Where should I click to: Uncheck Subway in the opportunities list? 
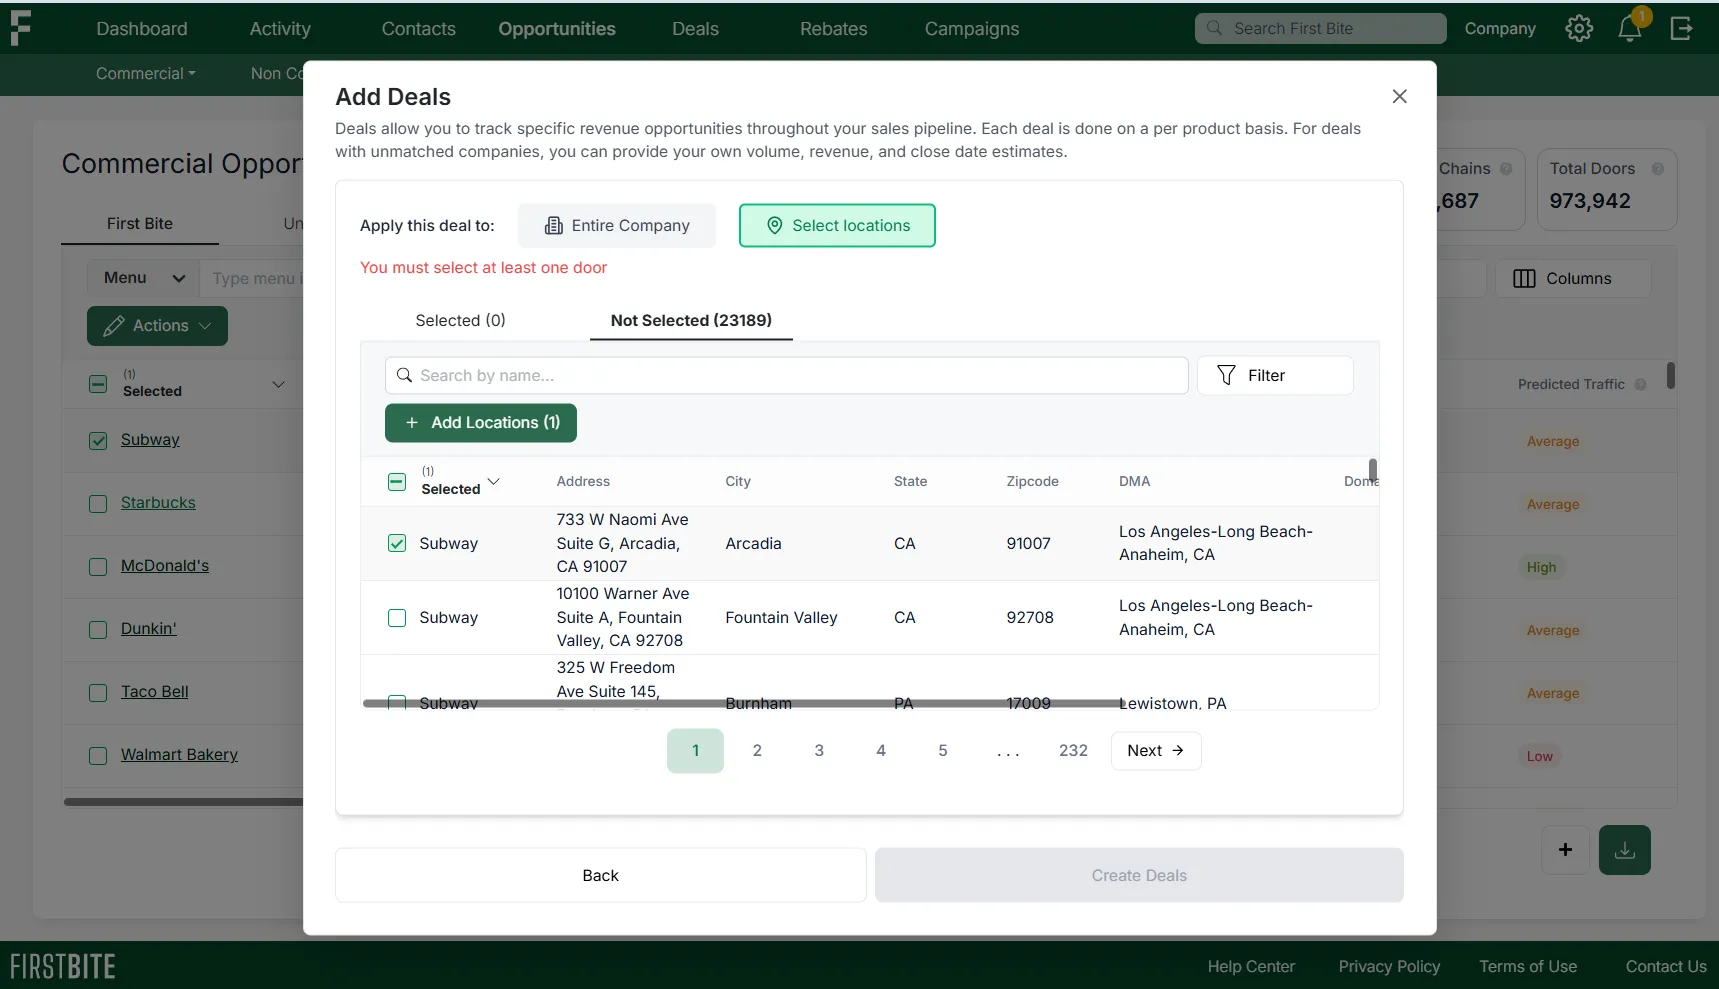coord(98,441)
